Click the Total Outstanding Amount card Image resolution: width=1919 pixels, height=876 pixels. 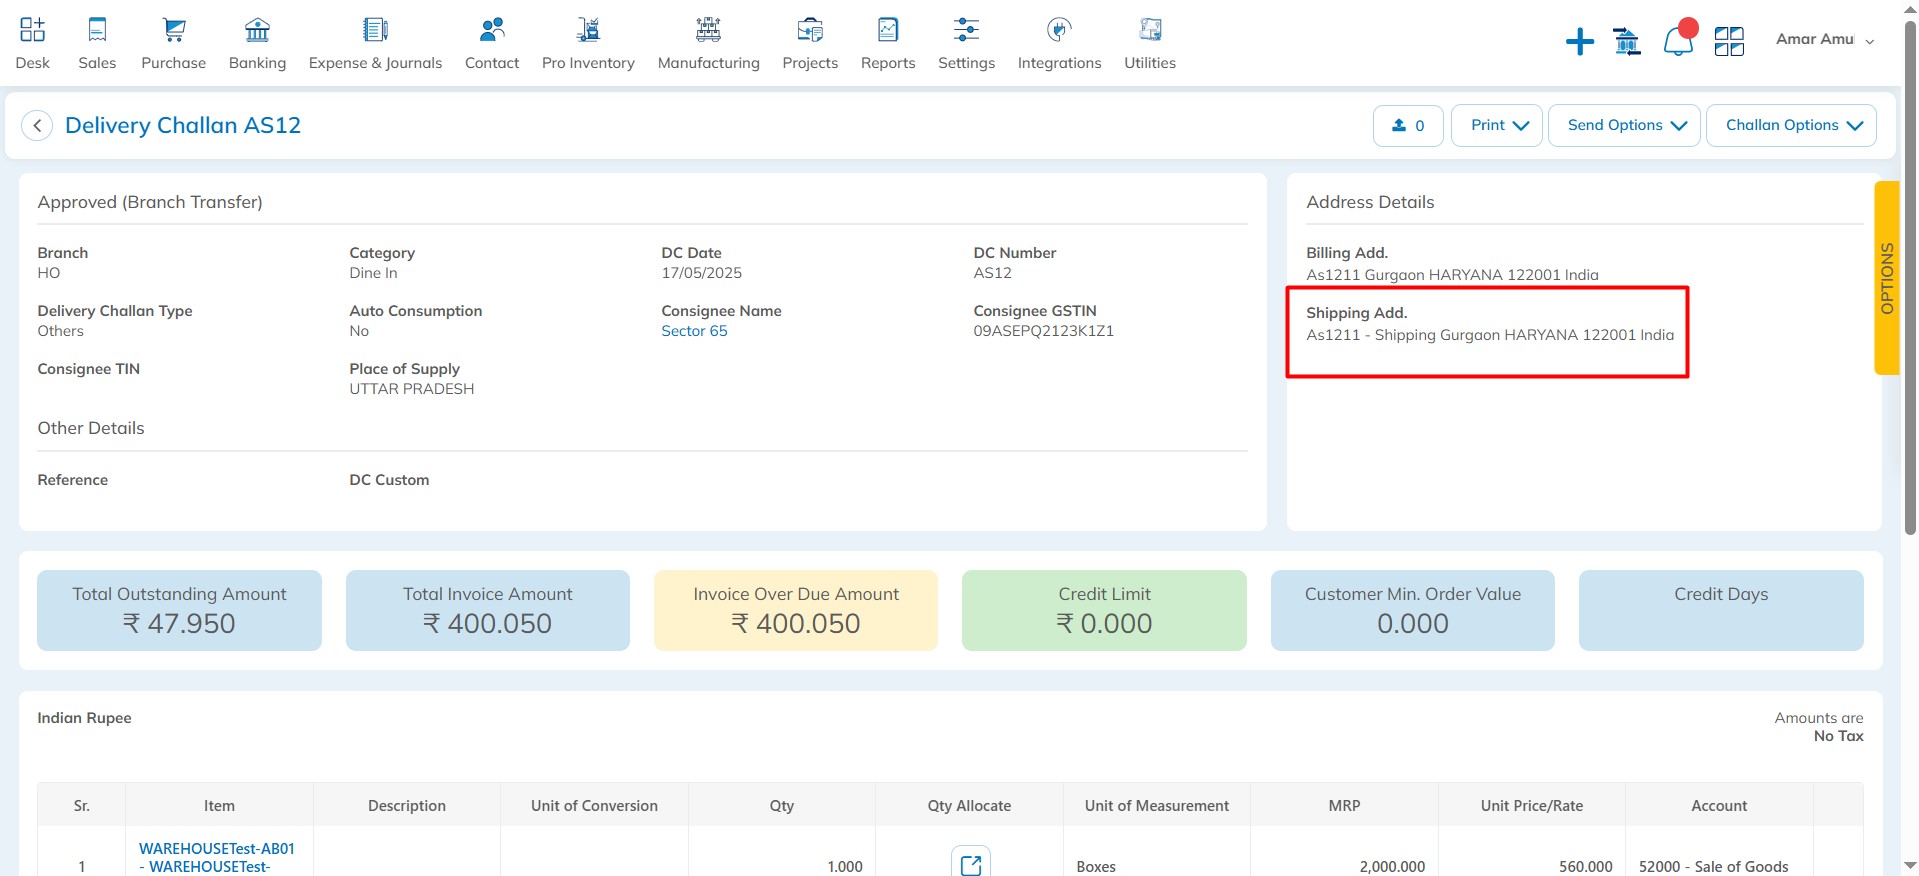click(x=179, y=610)
